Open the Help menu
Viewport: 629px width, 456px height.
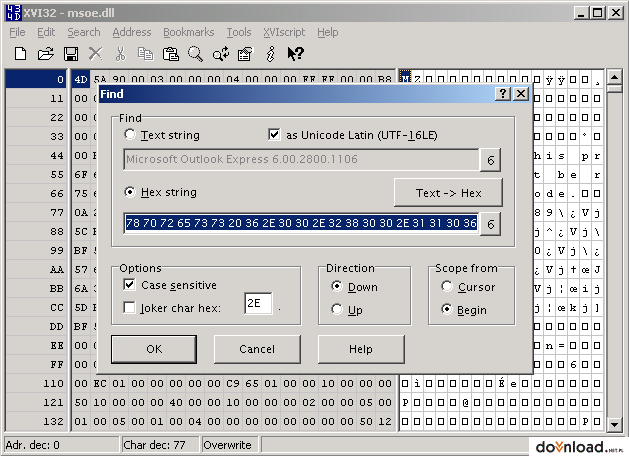(327, 32)
